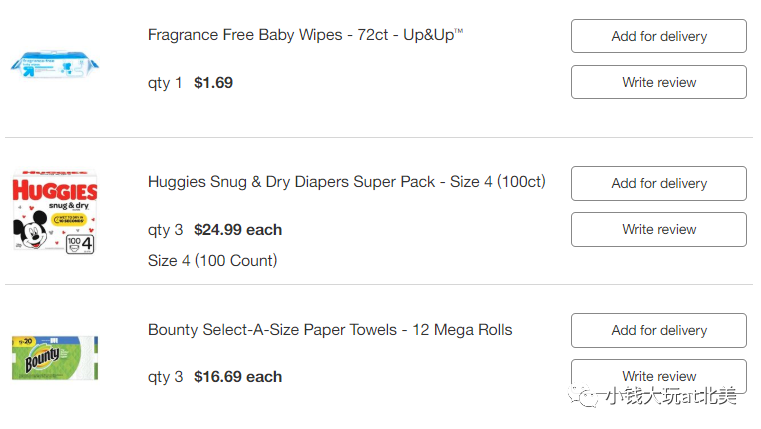This screenshot has height=429, width=761.
Task: Click the Size 4 (100 Count) text
Action: point(212,261)
